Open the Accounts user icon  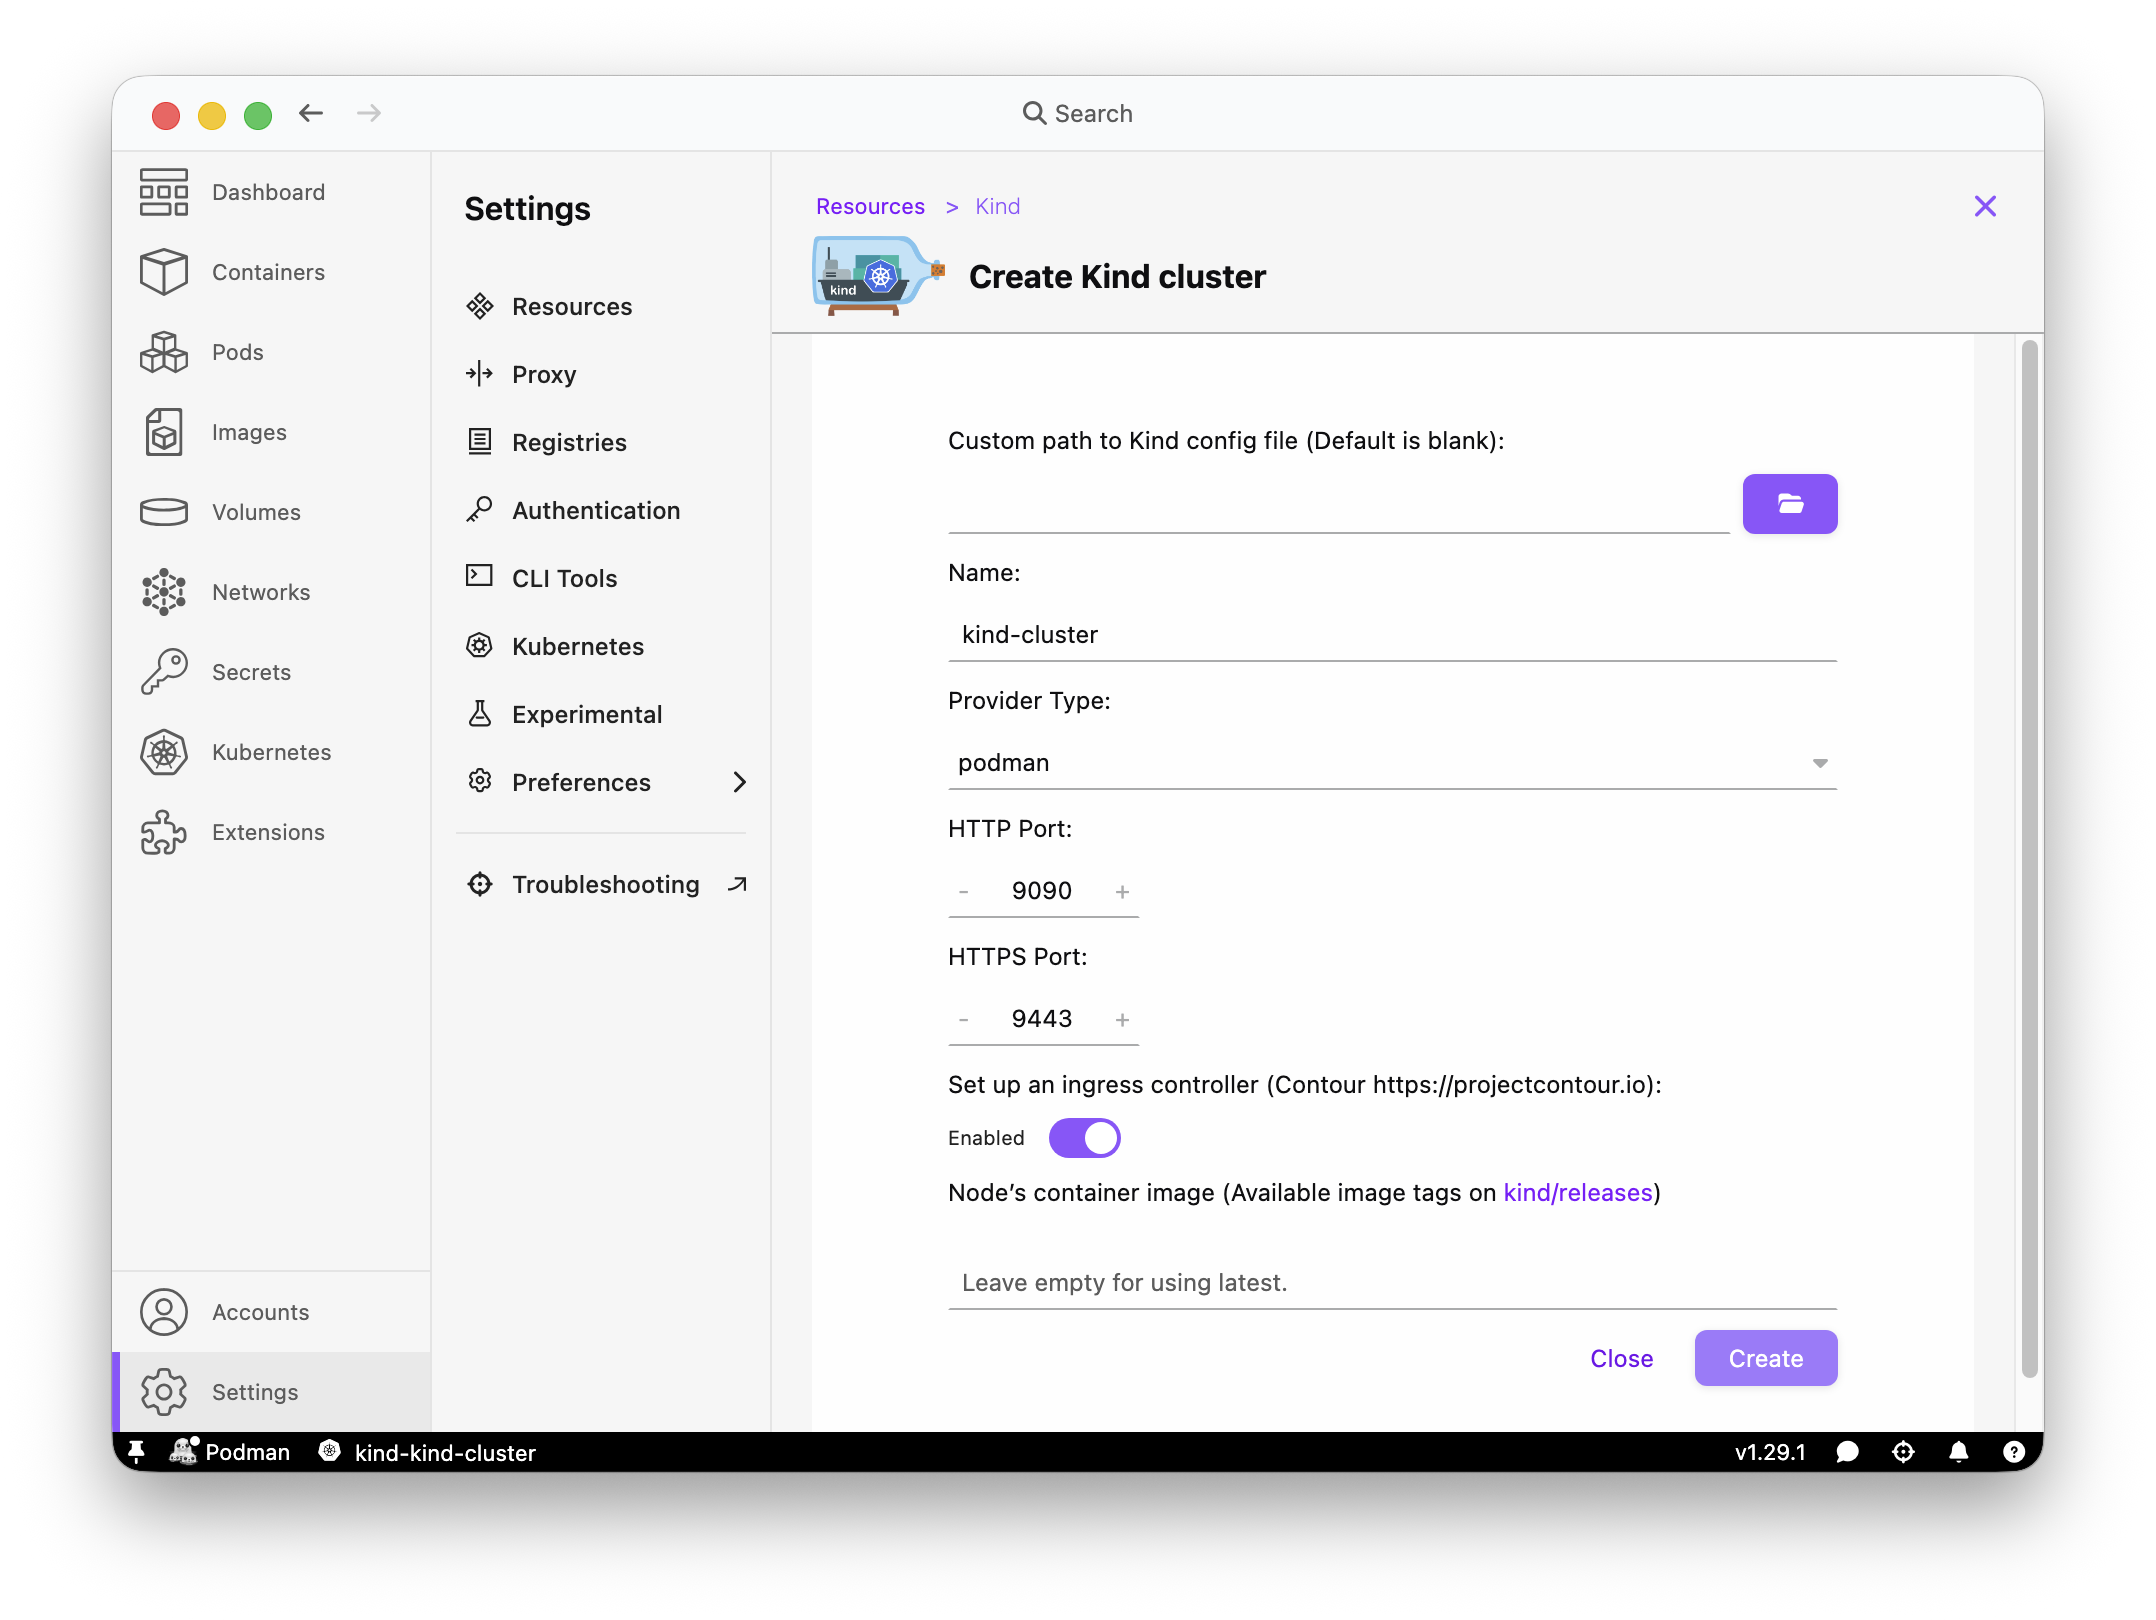click(x=163, y=1312)
